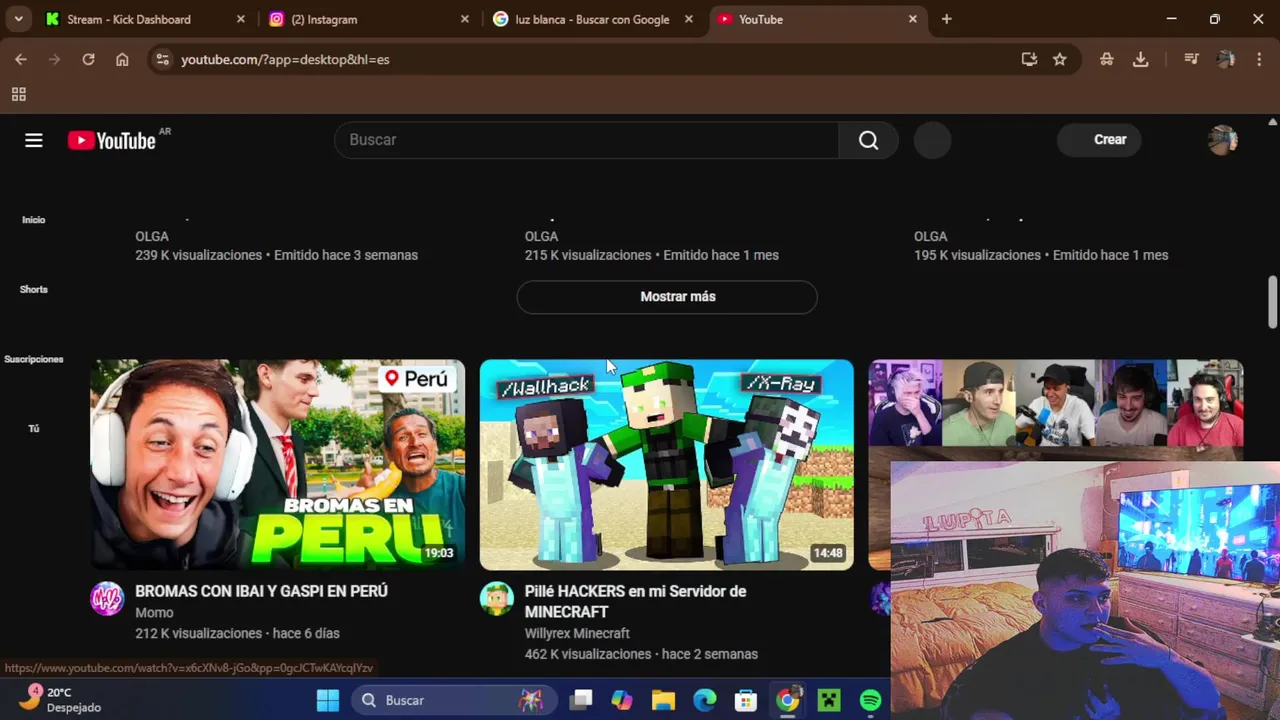This screenshot has width=1280, height=720.
Task: Switch to the luz blanca Google tab
Action: (x=592, y=19)
